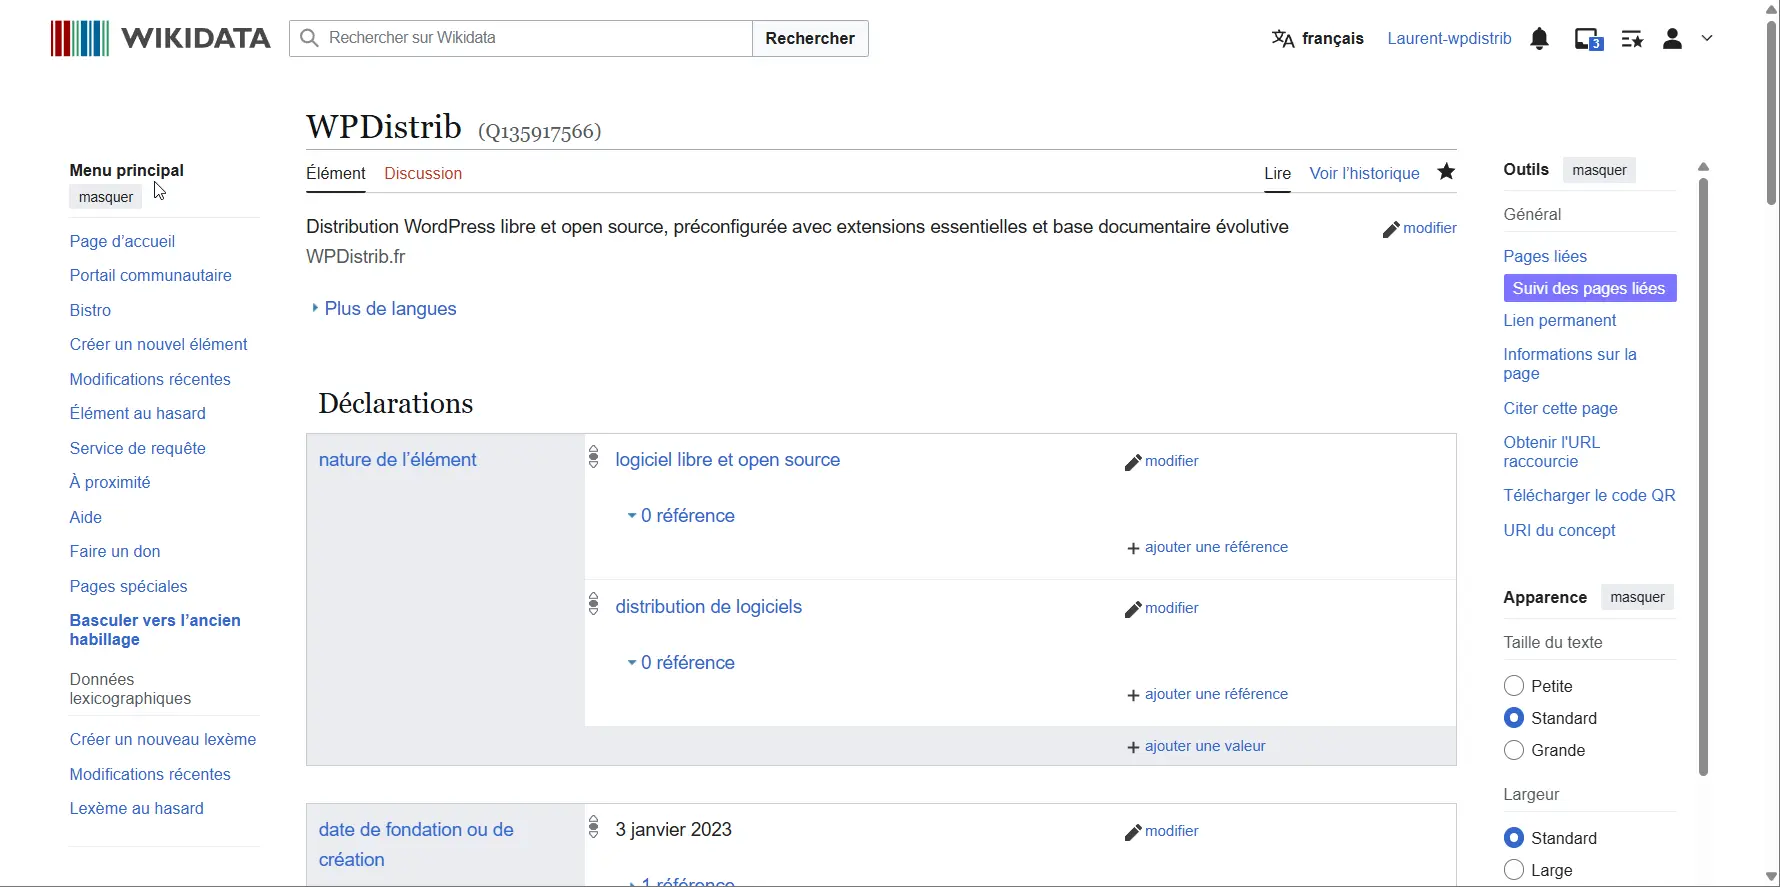Click modifier pencil for logiciel libre et open source
Viewport: 1780px width, 887px height.
[x=1162, y=462]
